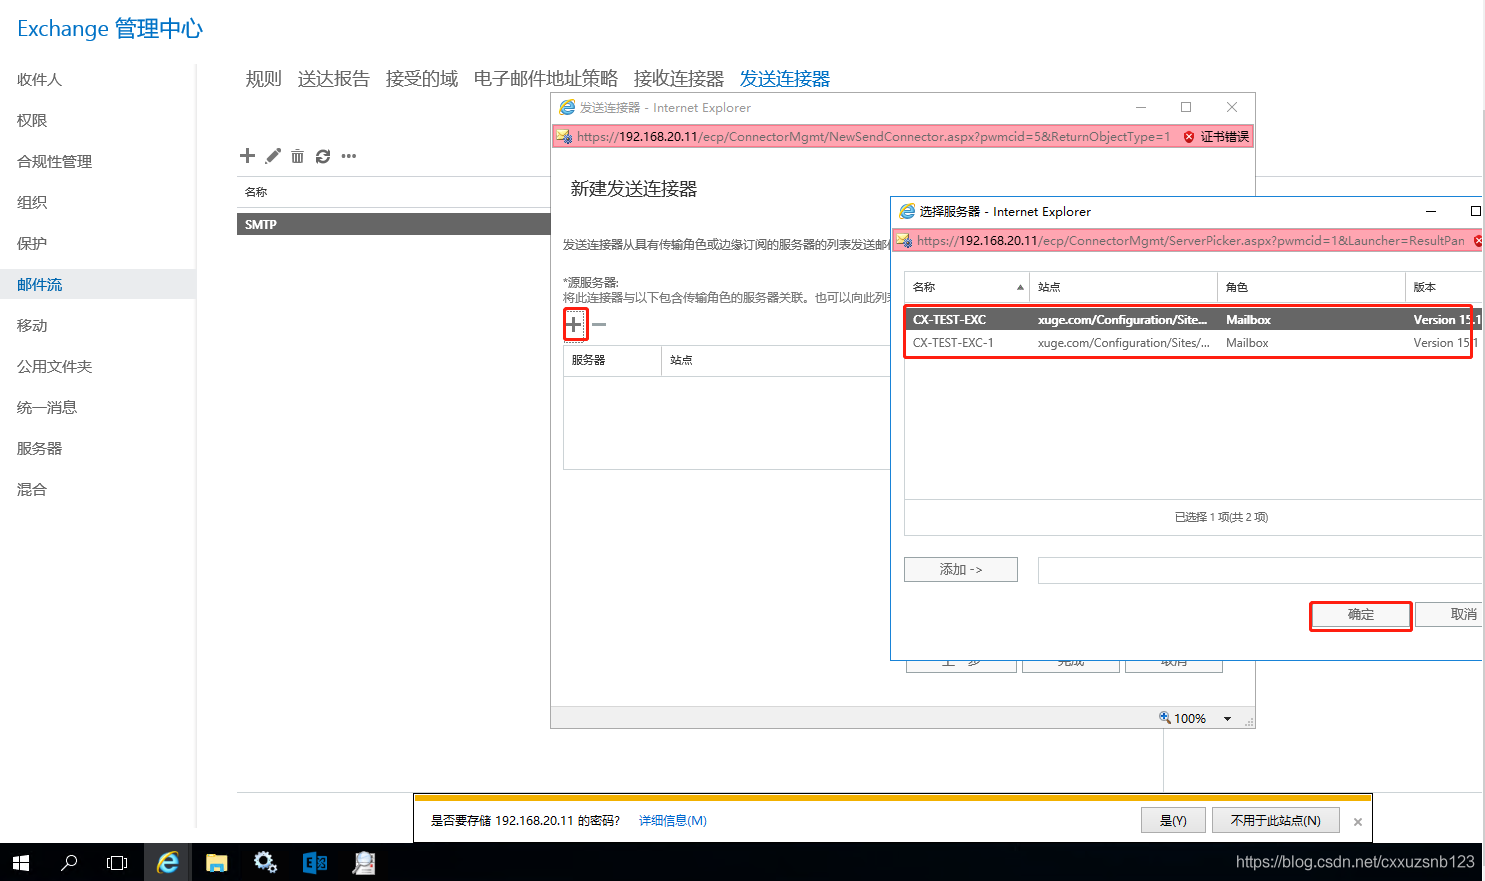This screenshot has height=881, width=1485.
Task: Switch to 电子邮件地址策略 tab
Action: coord(546,79)
